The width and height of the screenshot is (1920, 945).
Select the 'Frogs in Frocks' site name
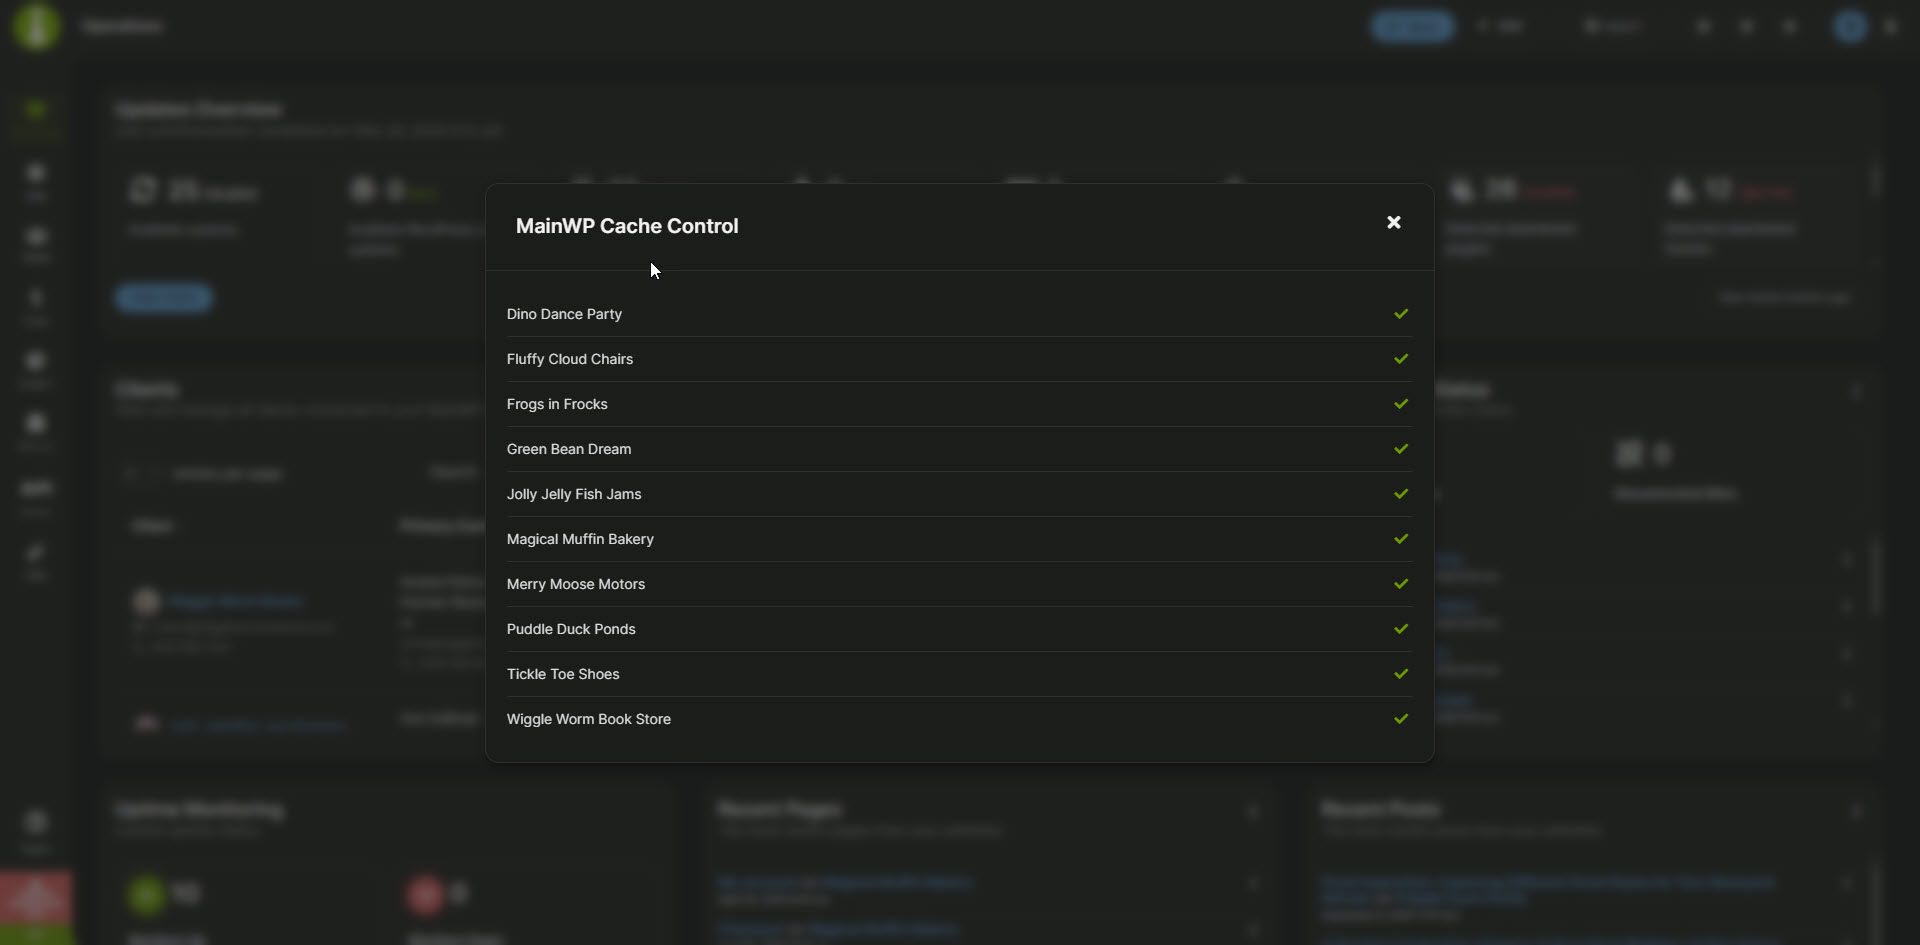click(x=557, y=404)
